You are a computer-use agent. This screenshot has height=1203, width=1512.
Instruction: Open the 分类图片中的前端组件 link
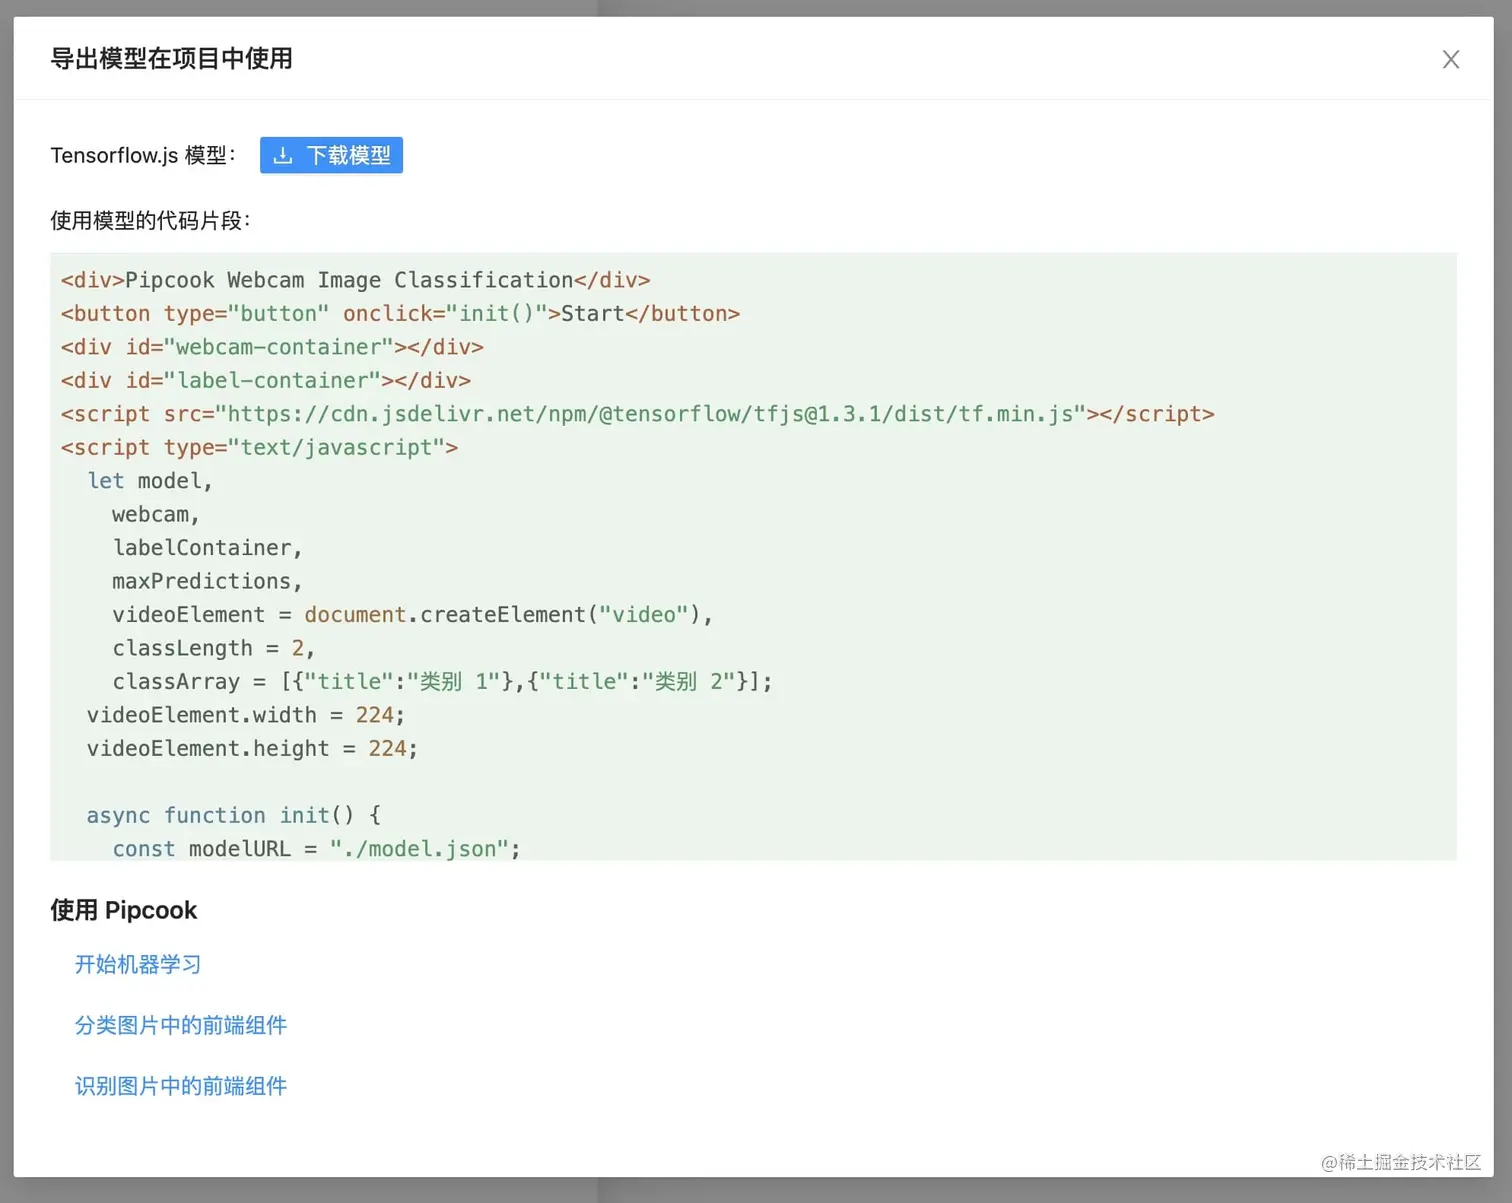point(181,1025)
